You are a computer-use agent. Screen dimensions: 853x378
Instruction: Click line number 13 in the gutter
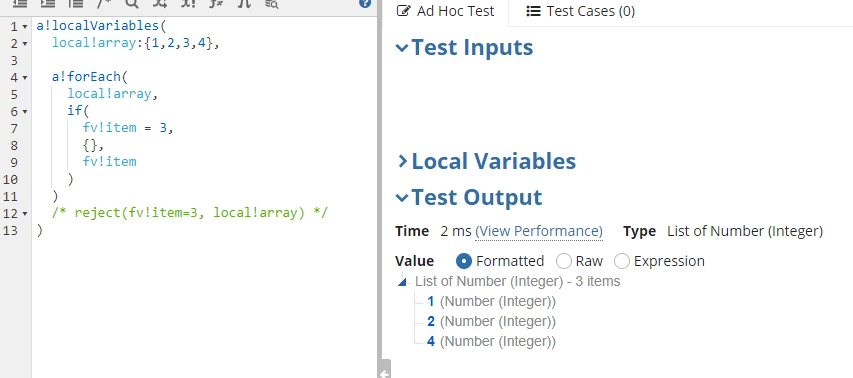(x=10, y=230)
